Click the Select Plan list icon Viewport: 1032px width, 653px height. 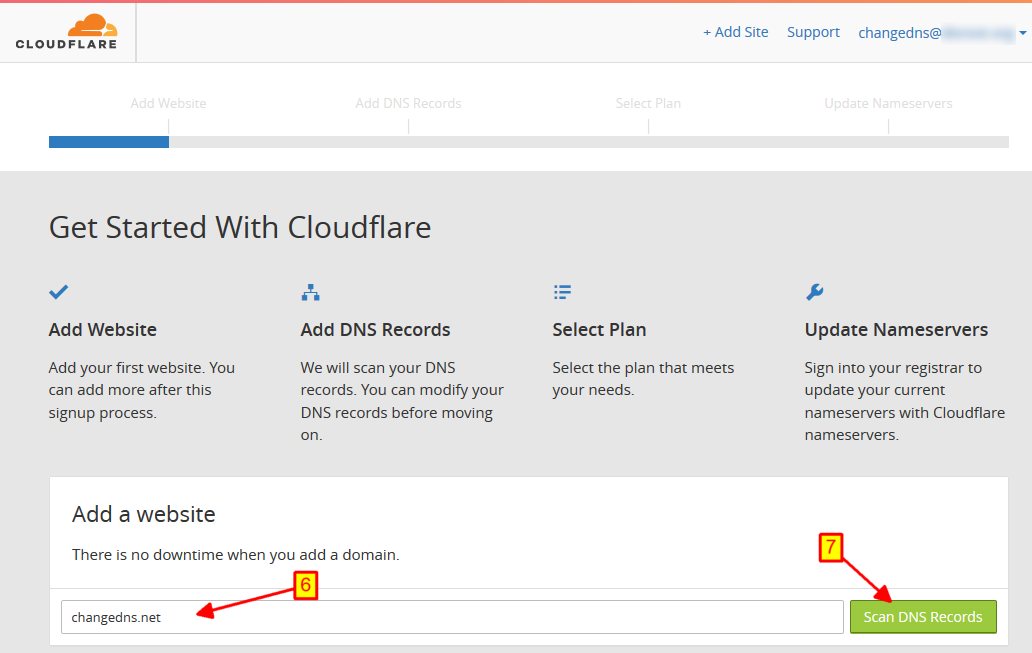pos(562,292)
